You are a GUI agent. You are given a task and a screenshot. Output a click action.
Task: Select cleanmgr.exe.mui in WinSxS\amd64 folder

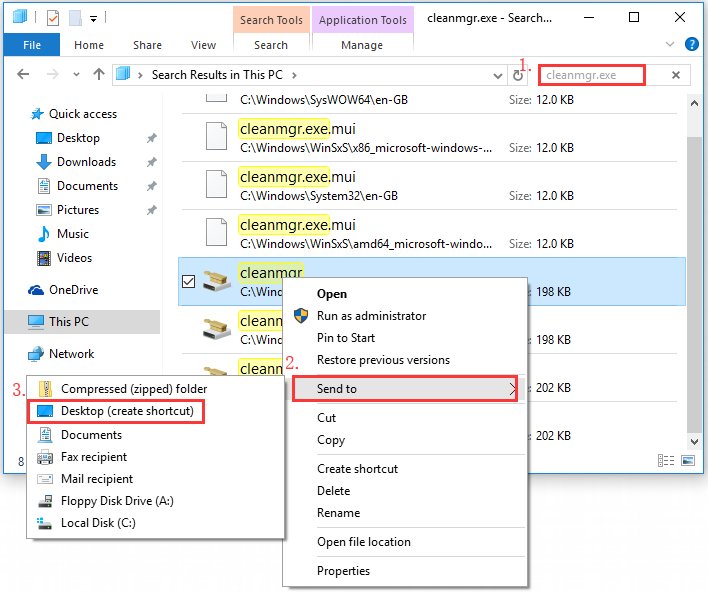(x=429, y=233)
